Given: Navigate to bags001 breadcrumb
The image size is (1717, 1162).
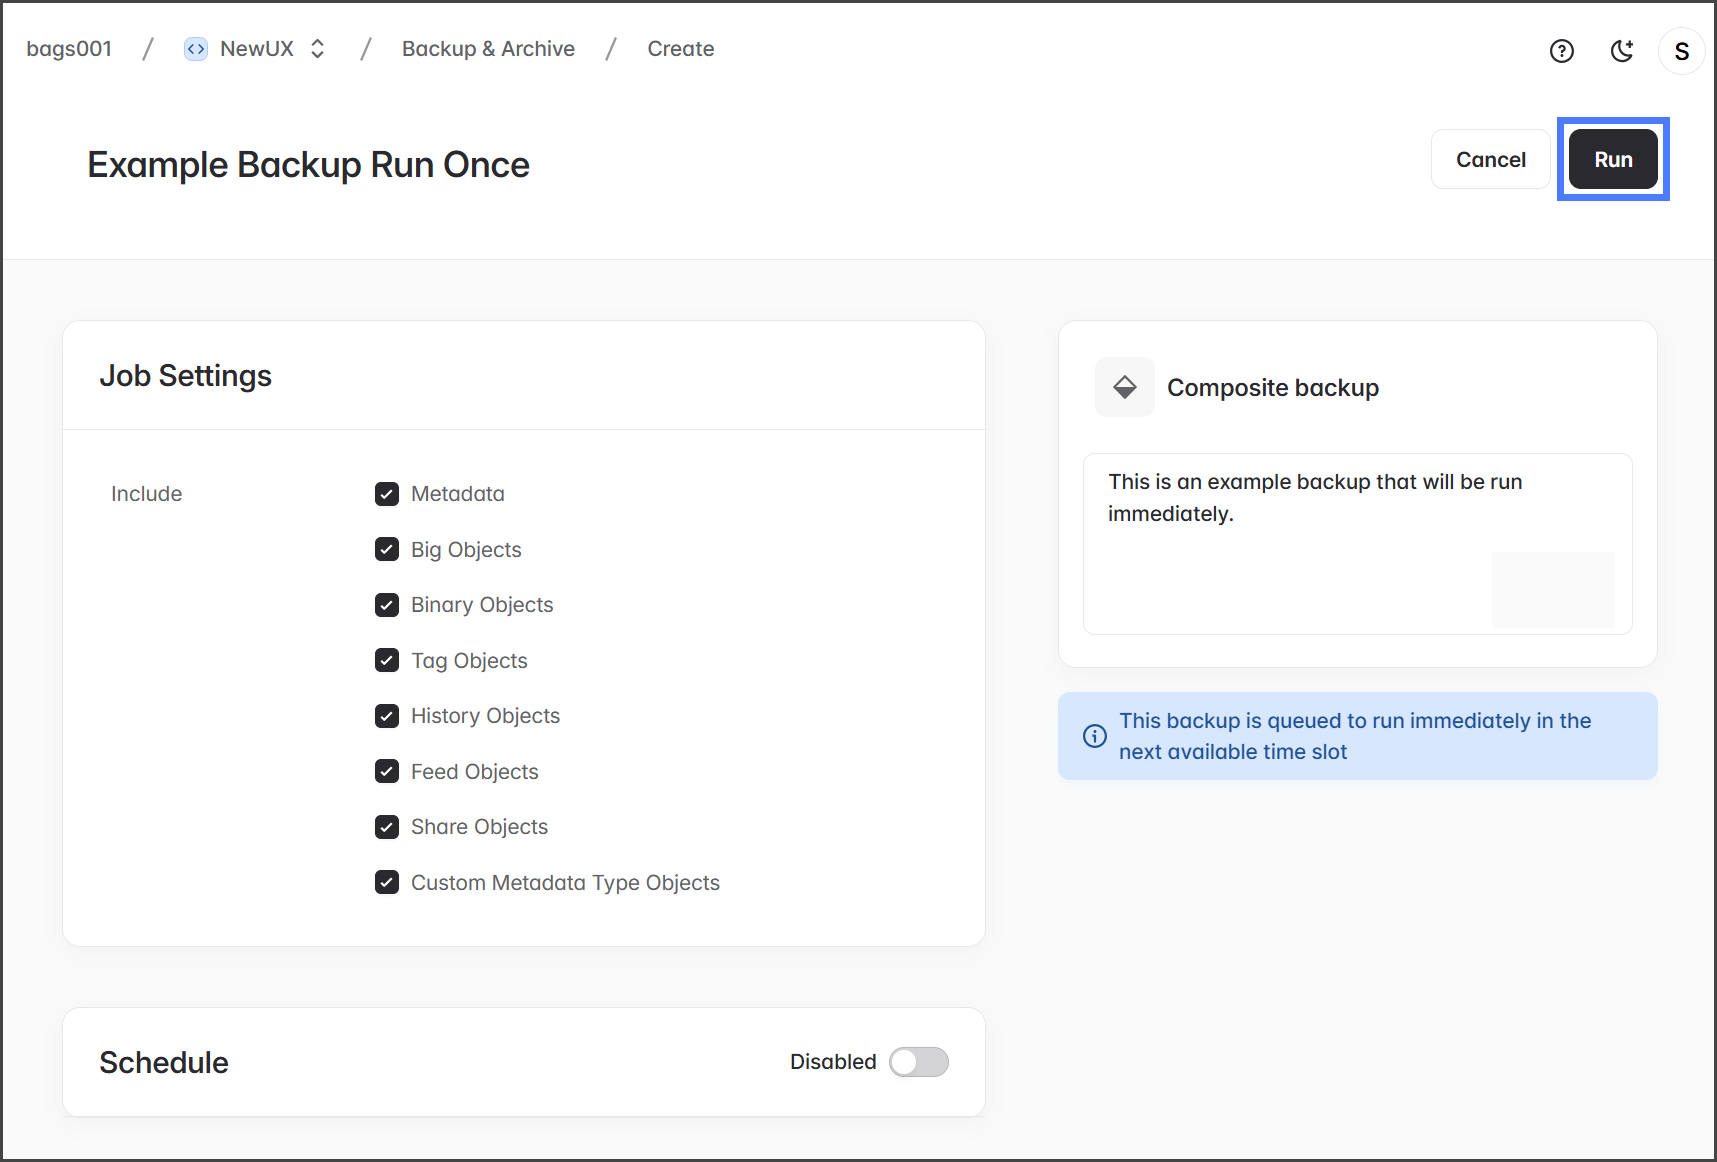Looking at the screenshot, I should pos(69,49).
